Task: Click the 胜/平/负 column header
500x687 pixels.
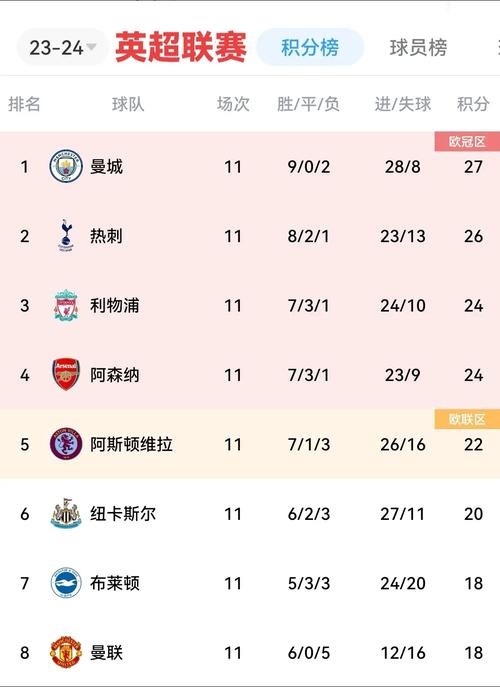Action: 309,104
